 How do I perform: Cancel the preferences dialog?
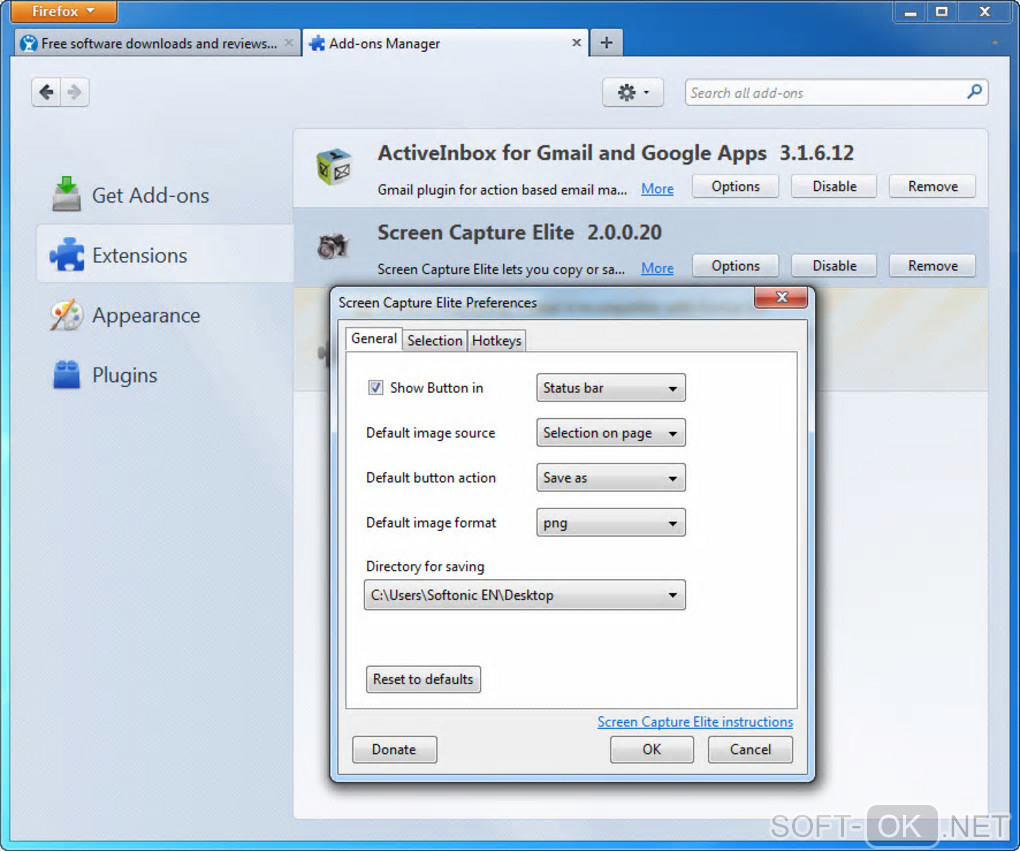[x=750, y=750]
